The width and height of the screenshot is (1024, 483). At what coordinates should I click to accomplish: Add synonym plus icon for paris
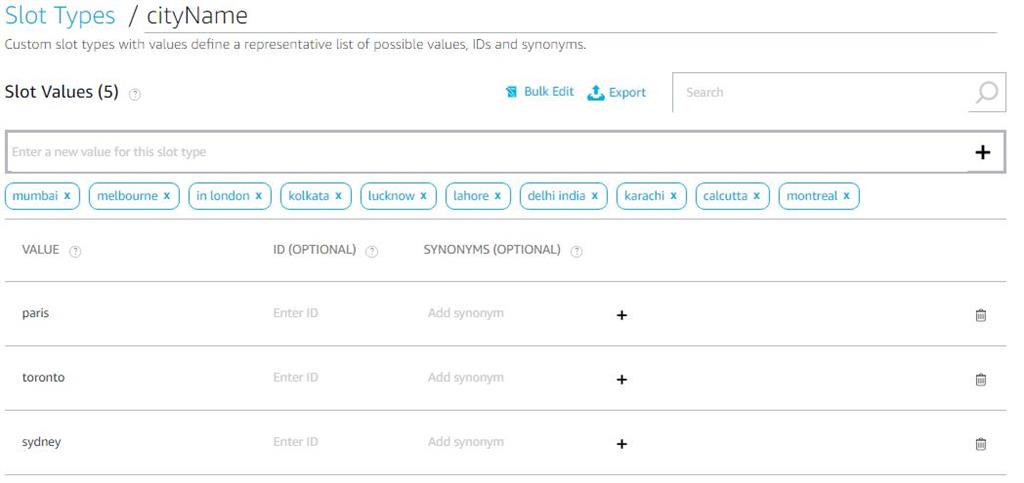pyautogui.click(x=621, y=315)
